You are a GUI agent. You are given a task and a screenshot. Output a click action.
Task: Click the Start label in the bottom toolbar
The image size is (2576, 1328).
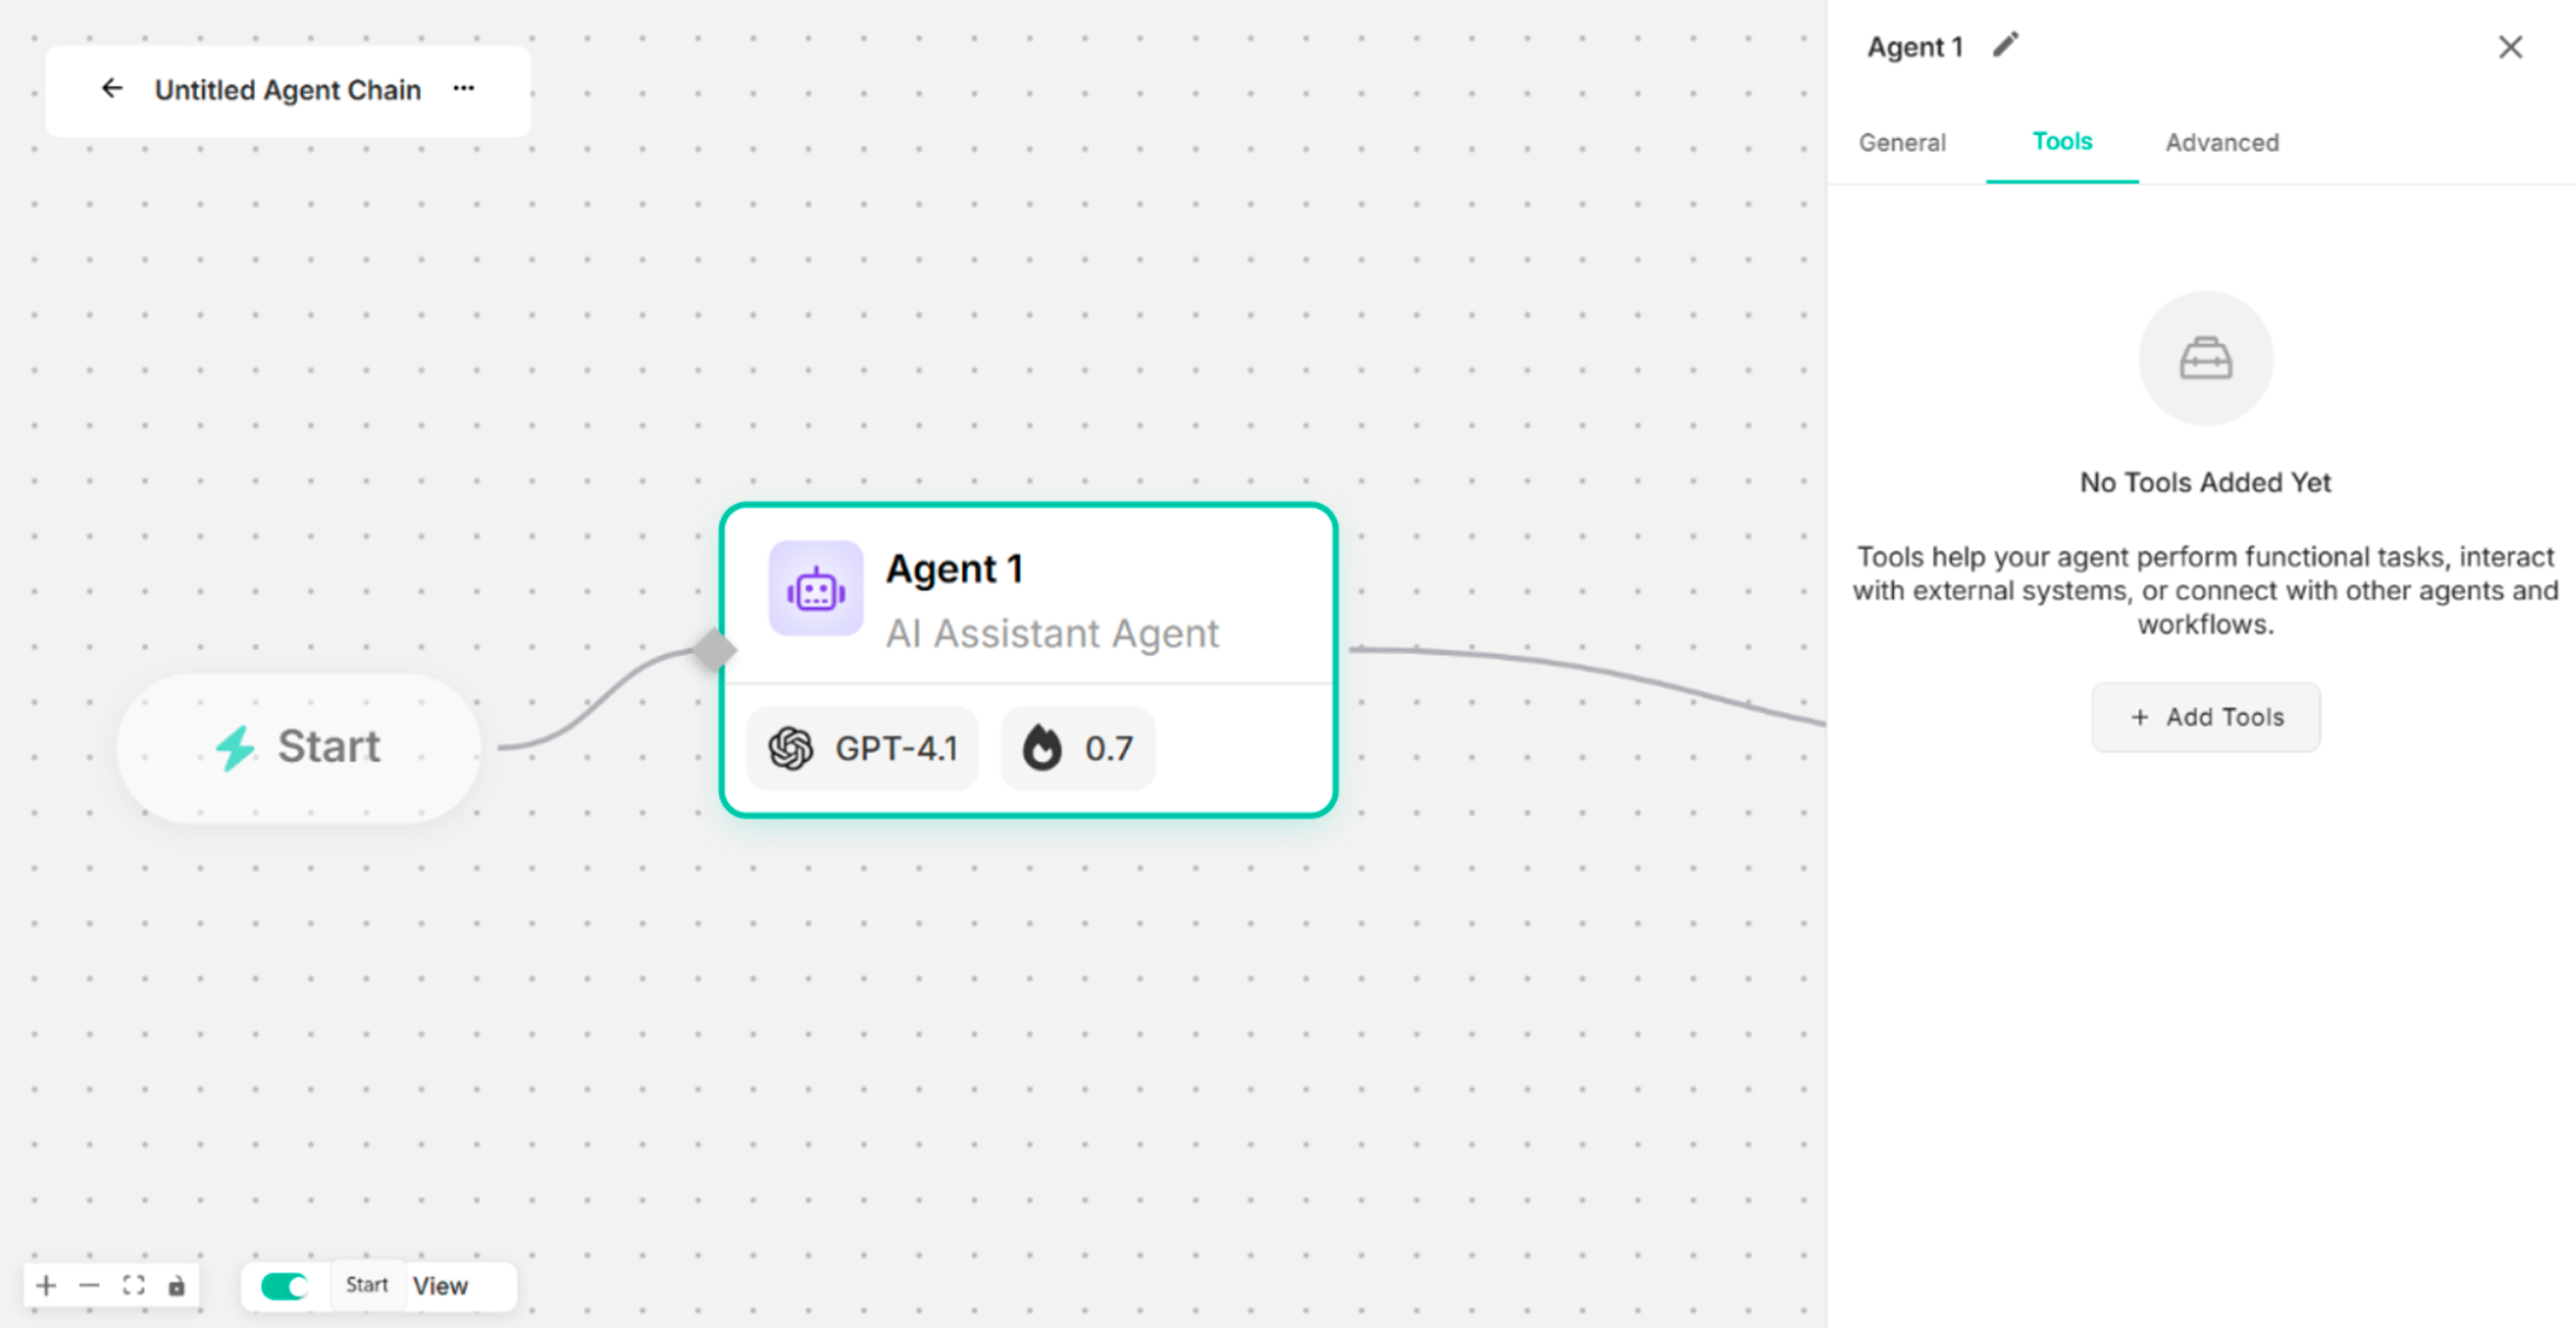367,1285
